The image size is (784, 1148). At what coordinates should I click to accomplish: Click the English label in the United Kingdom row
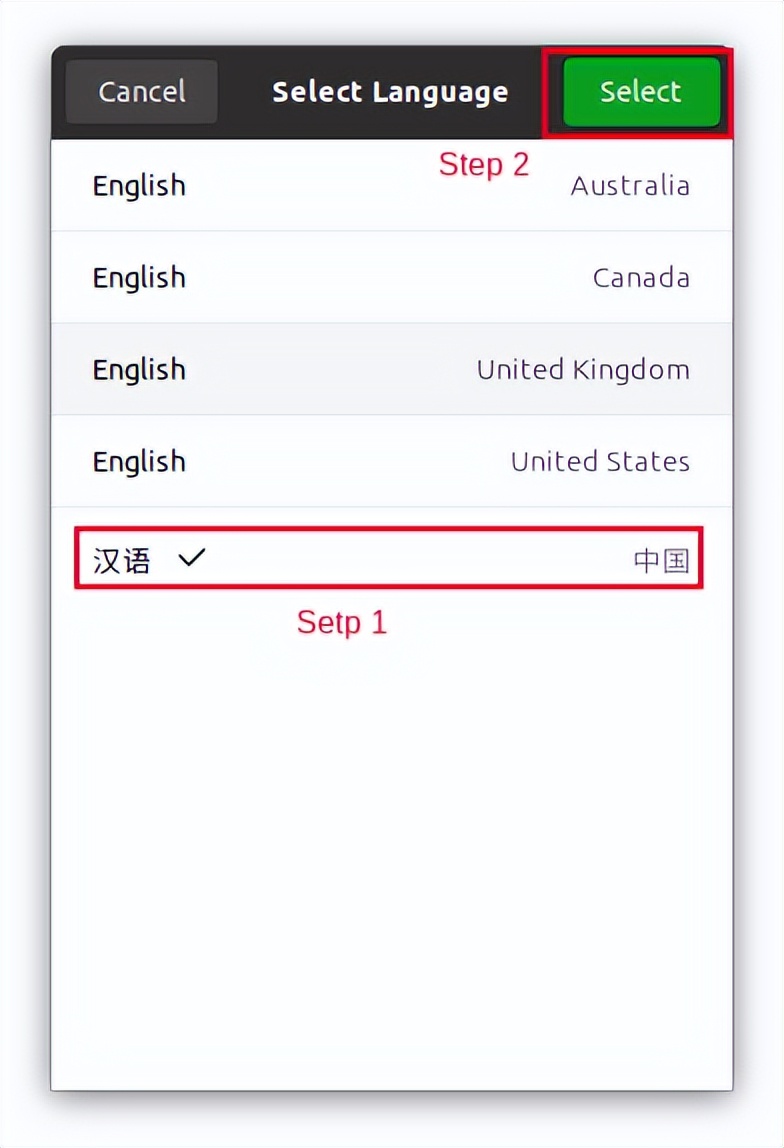(x=139, y=370)
